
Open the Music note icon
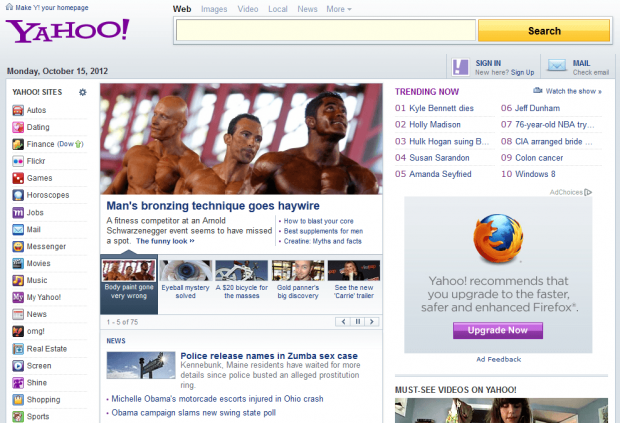click(x=18, y=280)
